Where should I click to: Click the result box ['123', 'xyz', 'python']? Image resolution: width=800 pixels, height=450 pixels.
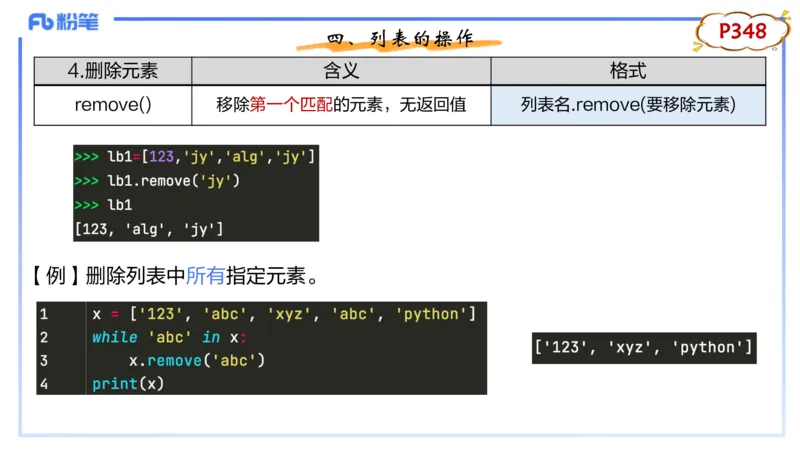pyautogui.click(x=643, y=347)
